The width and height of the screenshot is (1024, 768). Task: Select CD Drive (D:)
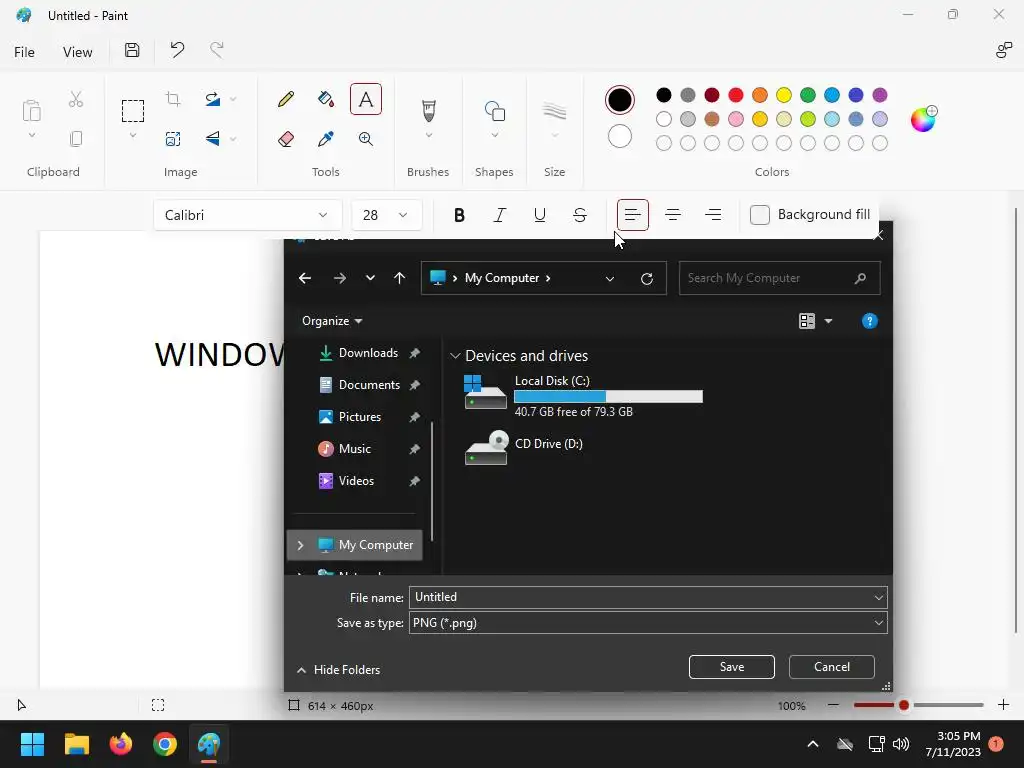tap(524, 448)
